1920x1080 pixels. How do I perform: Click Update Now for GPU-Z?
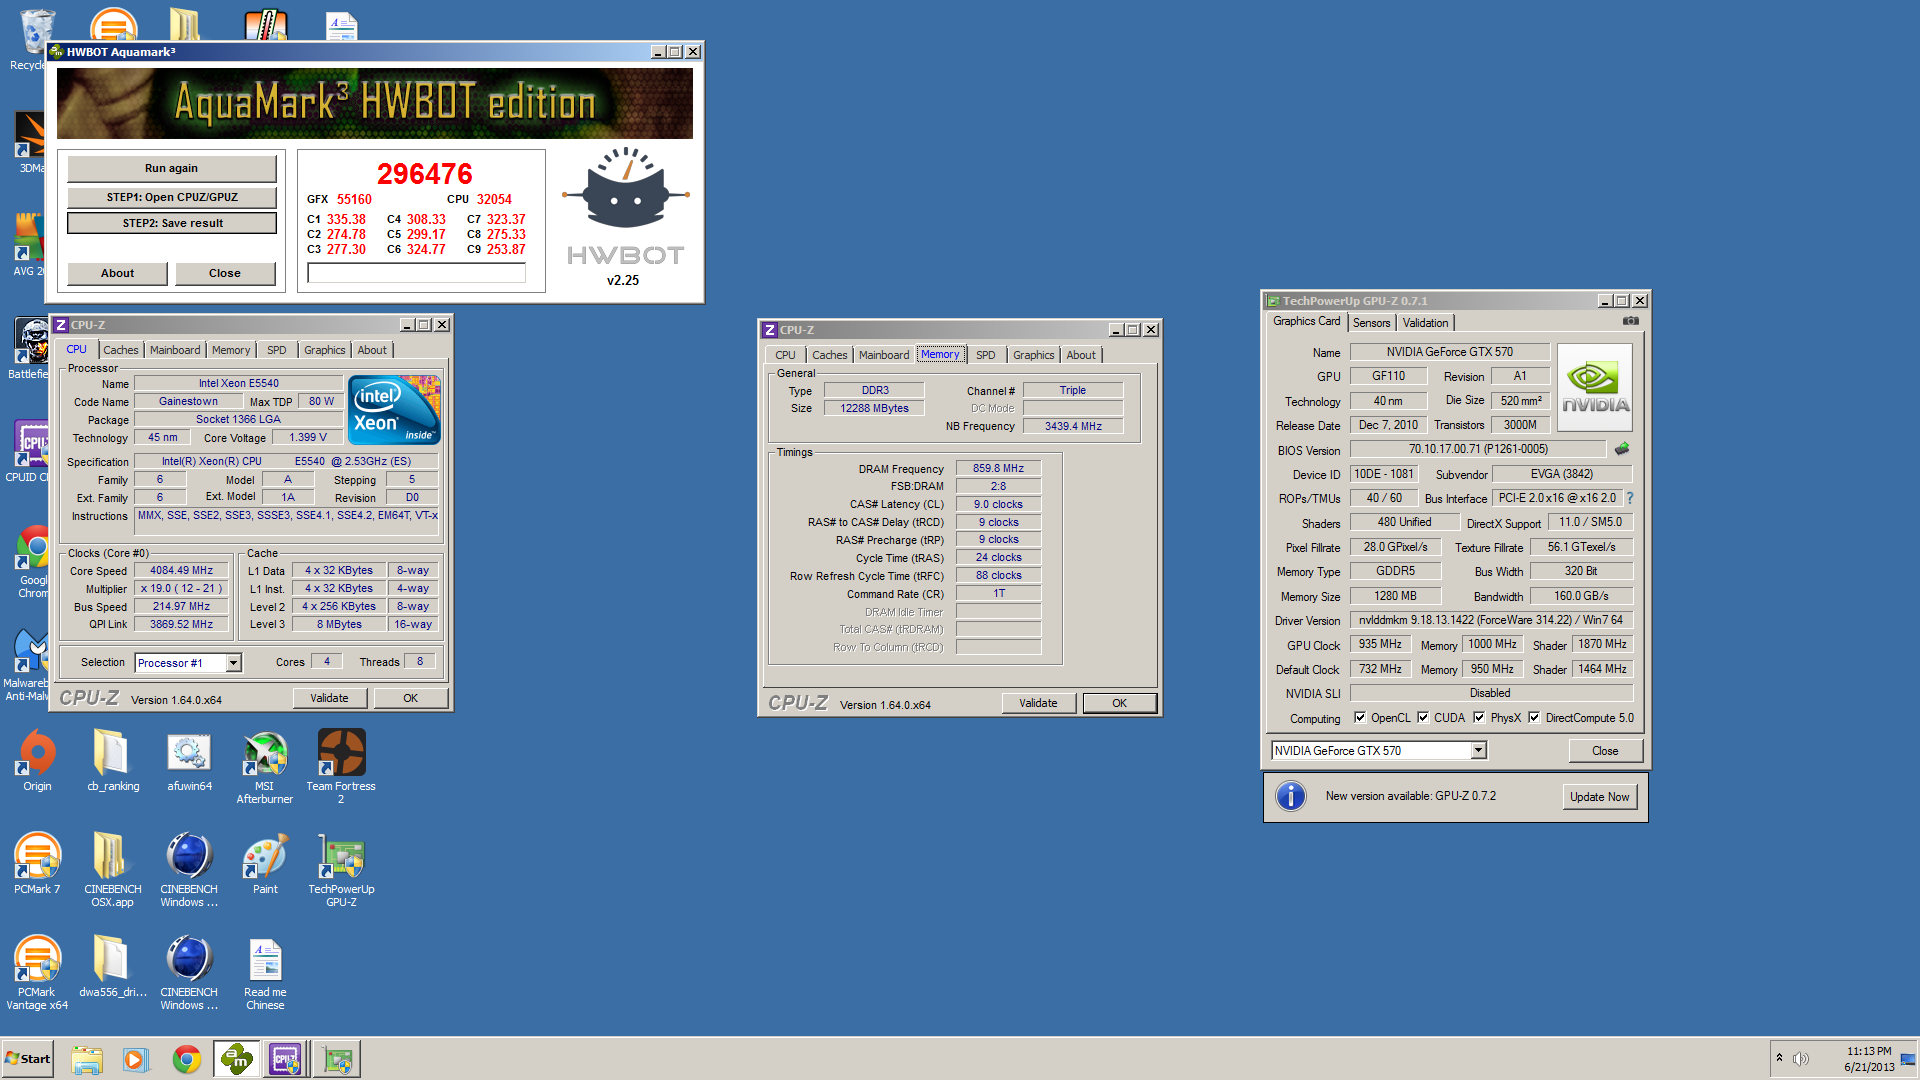1599,797
